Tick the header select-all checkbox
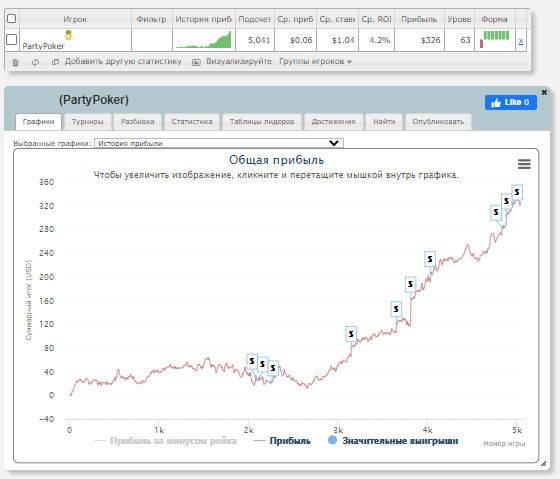This screenshot has width=560, height=479. (11, 19)
